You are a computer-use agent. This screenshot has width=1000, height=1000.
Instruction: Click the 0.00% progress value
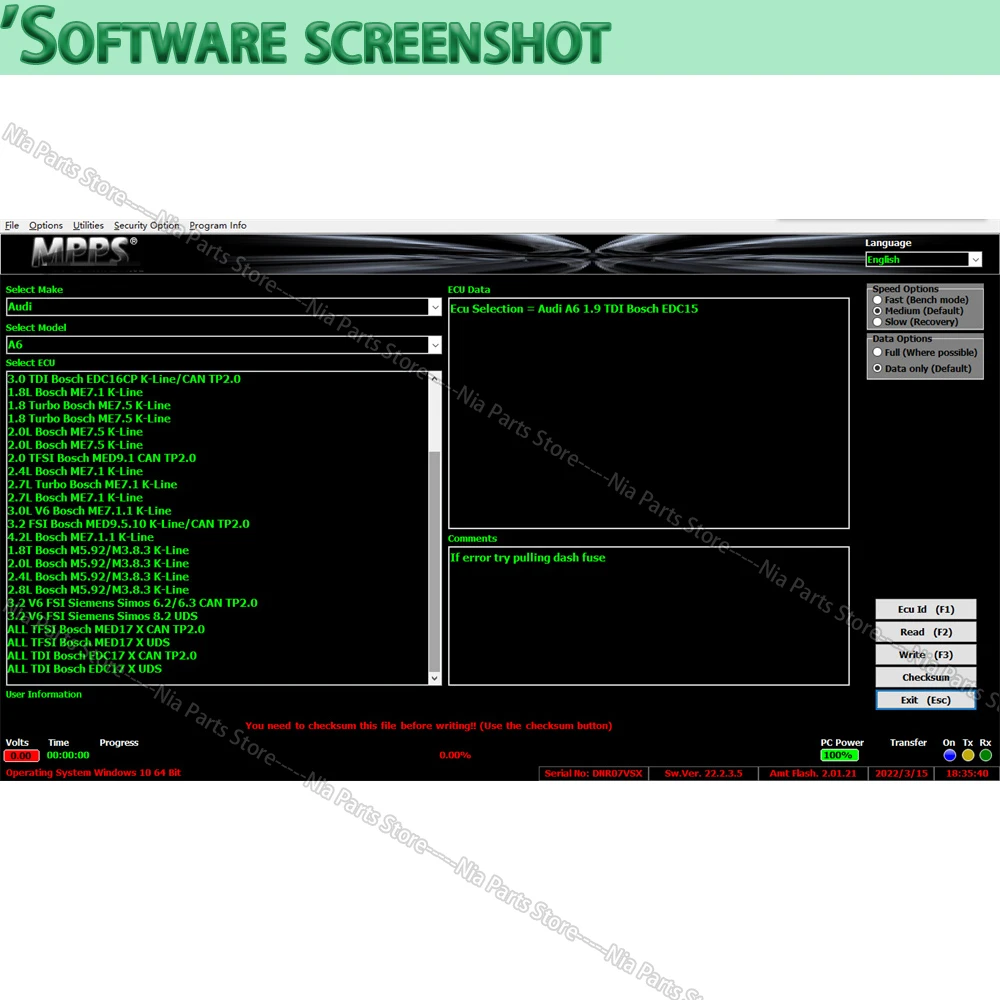(x=455, y=755)
